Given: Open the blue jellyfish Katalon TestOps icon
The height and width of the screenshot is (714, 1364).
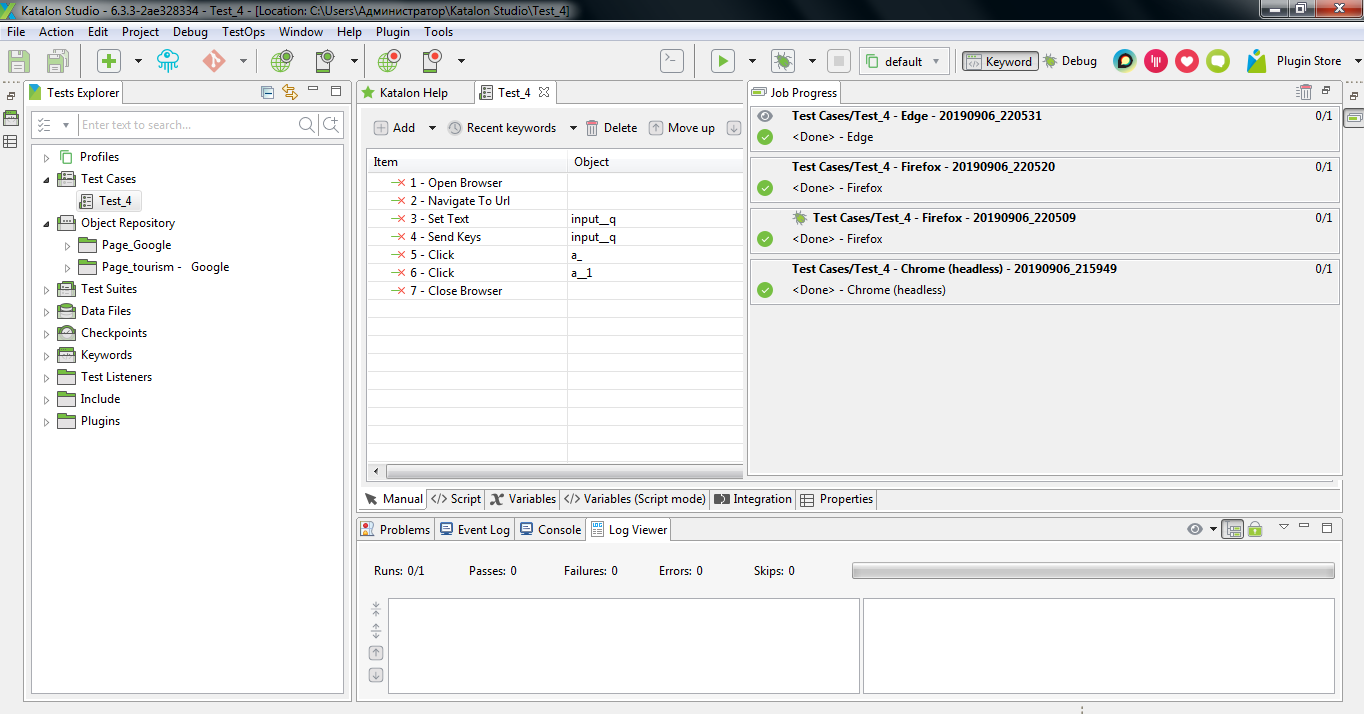Looking at the screenshot, I should click(169, 61).
